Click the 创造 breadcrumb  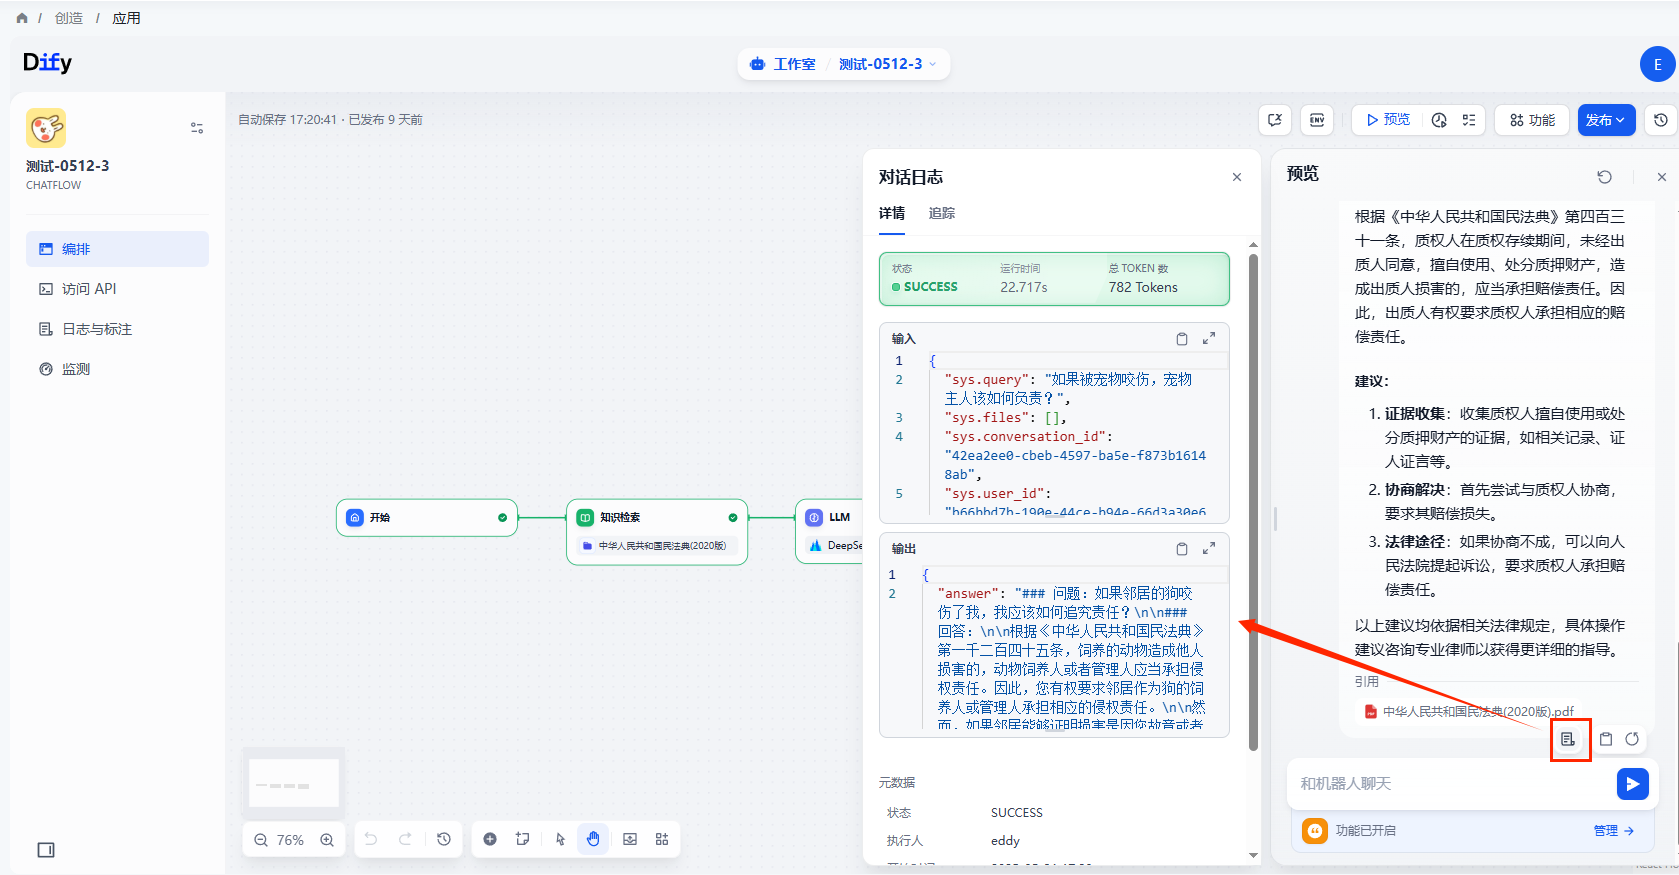pos(69,18)
